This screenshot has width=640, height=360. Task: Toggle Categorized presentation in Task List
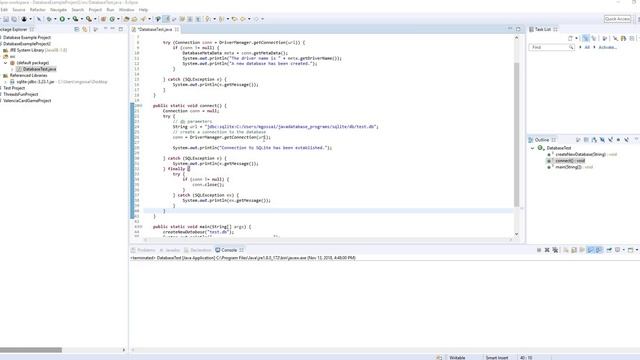coord(586,38)
